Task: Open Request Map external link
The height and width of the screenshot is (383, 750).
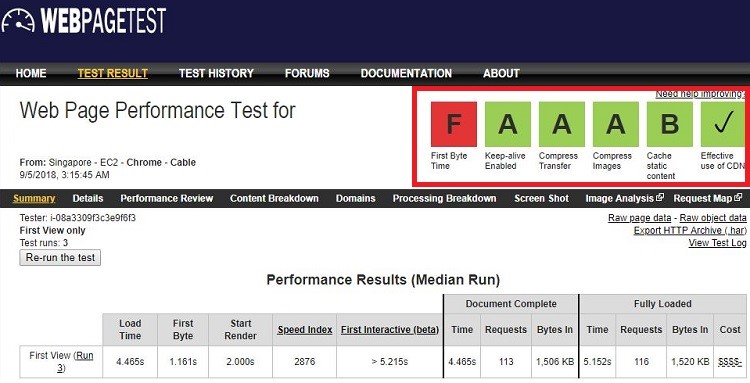Action: click(x=707, y=198)
